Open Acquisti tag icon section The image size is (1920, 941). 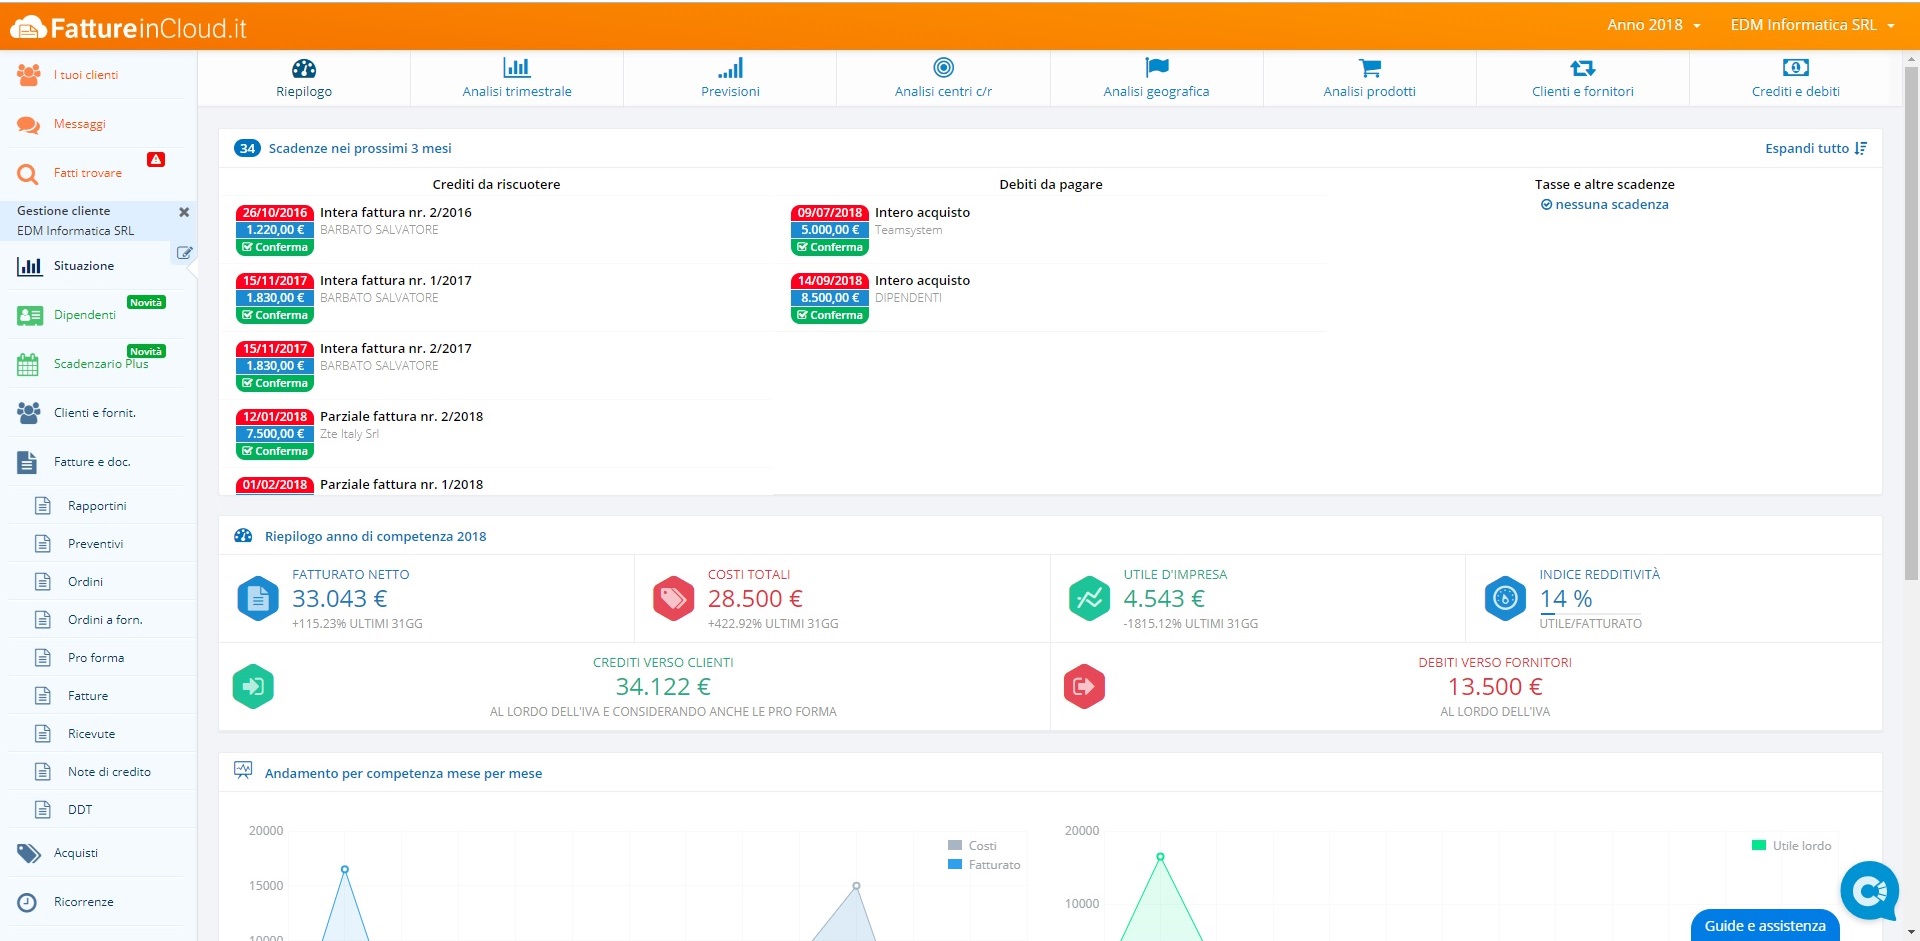coord(28,853)
